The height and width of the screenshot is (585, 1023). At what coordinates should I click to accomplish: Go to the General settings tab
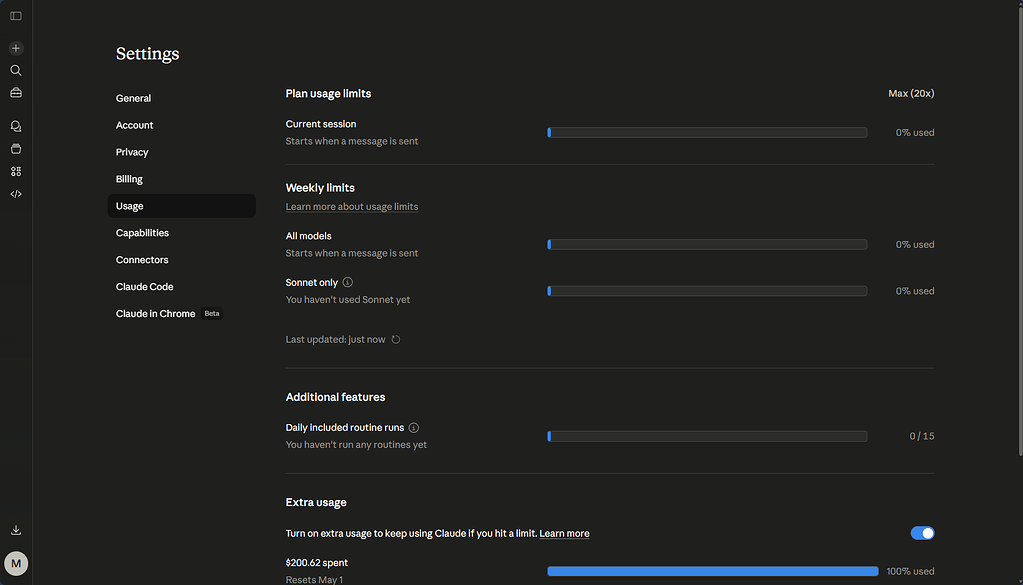click(181, 98)
